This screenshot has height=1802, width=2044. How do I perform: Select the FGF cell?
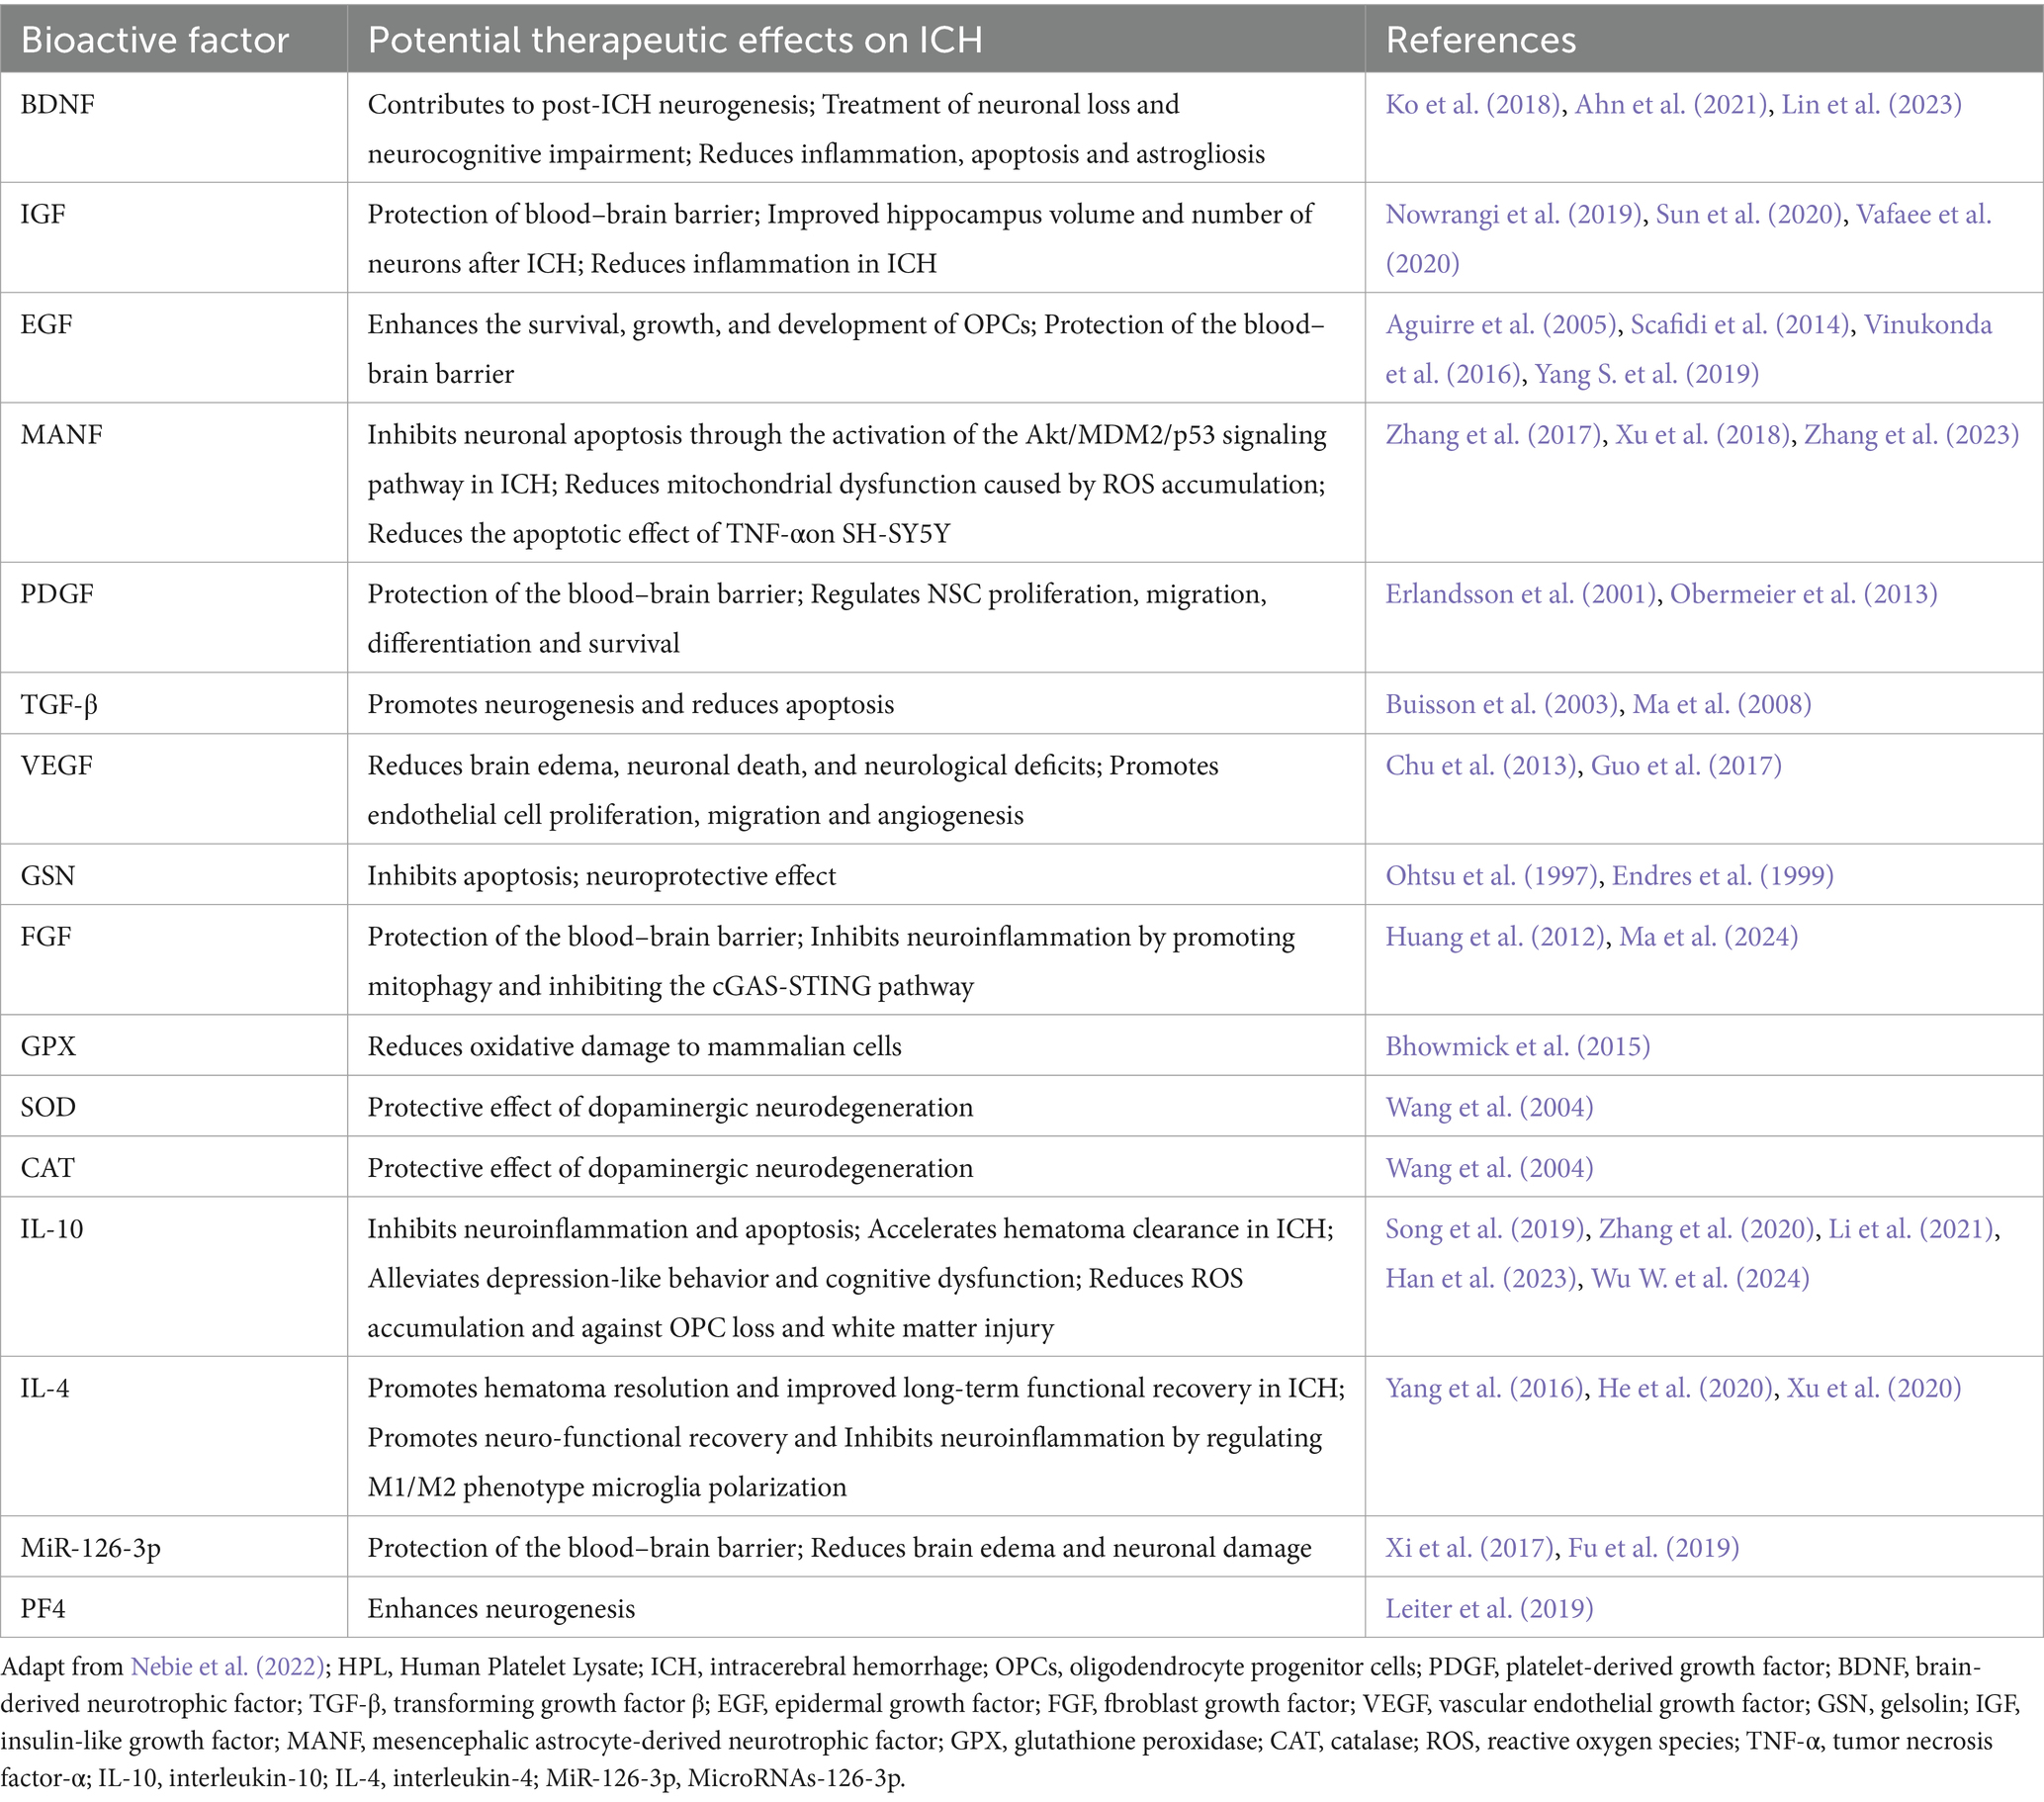[x=174, y=960]
